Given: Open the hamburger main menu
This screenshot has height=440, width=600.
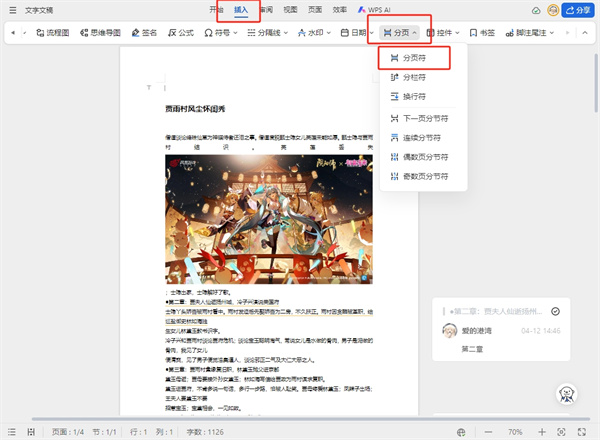Looking at the screenshot, I should [13, 10].
